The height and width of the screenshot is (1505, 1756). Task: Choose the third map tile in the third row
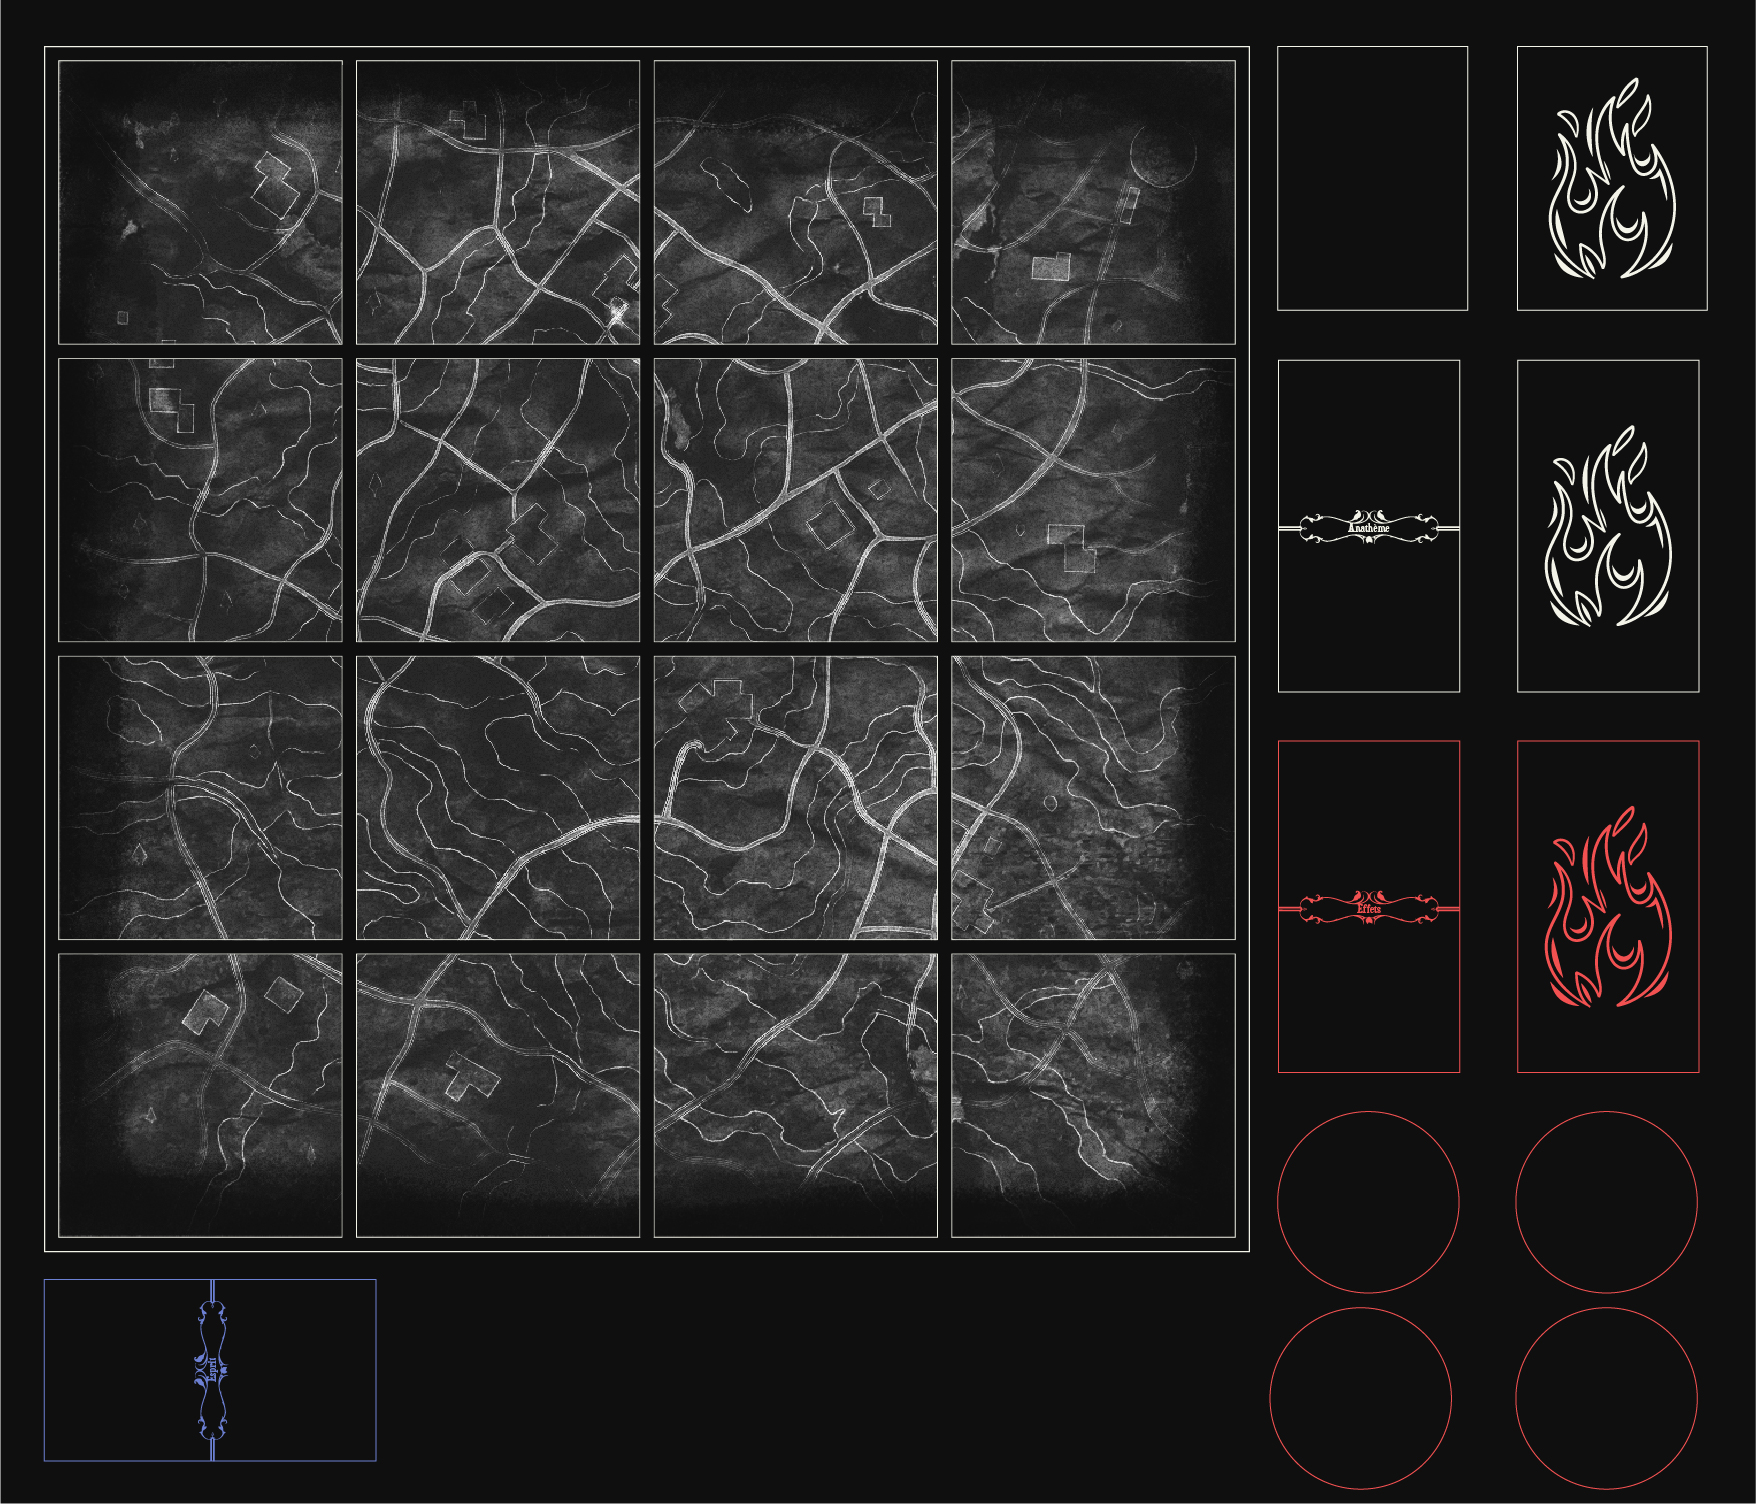pos(795,797)
